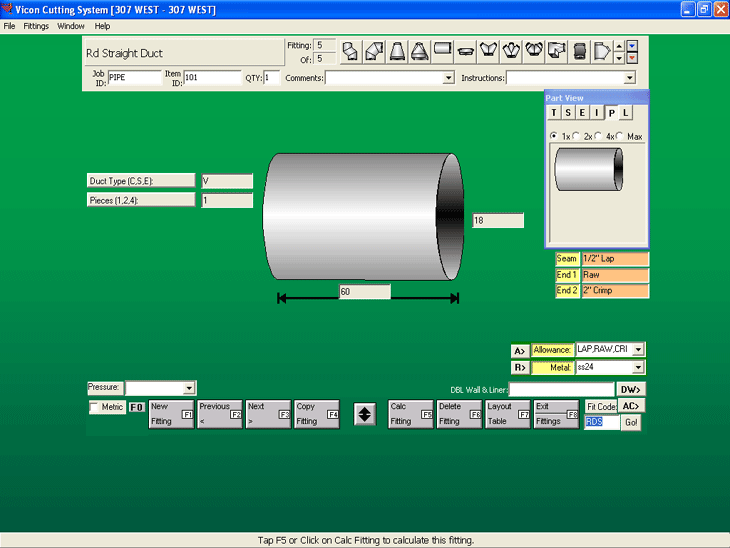This screenshot has height=548, width=730.
Task: Open the Instructions combo box
Action: [x=629, y=78]
